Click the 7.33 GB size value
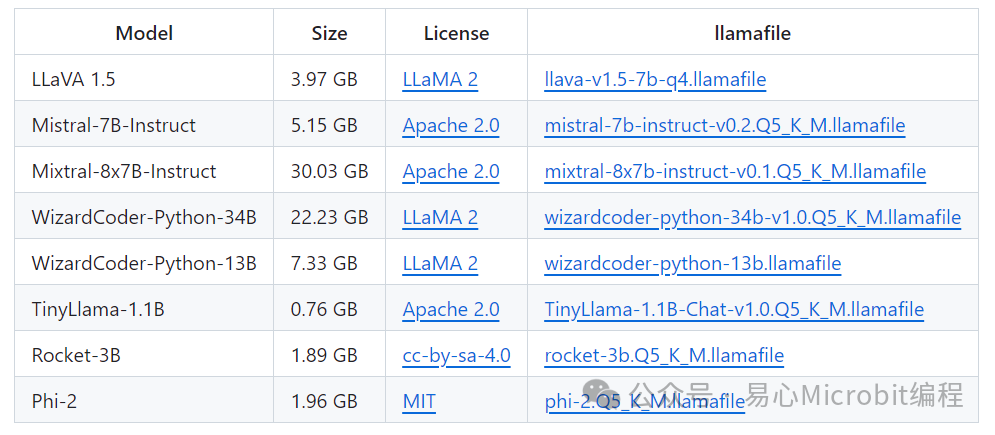Viewport: 995px width, 435px height. (x=324, y=263)
